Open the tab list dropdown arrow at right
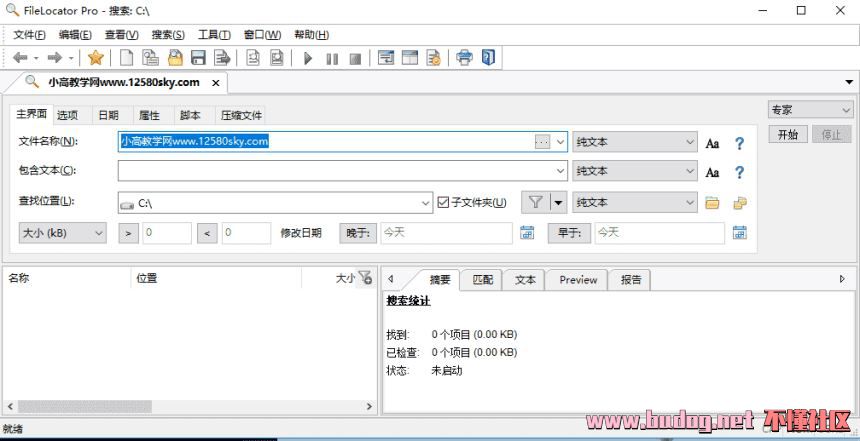 click(849, 82)
